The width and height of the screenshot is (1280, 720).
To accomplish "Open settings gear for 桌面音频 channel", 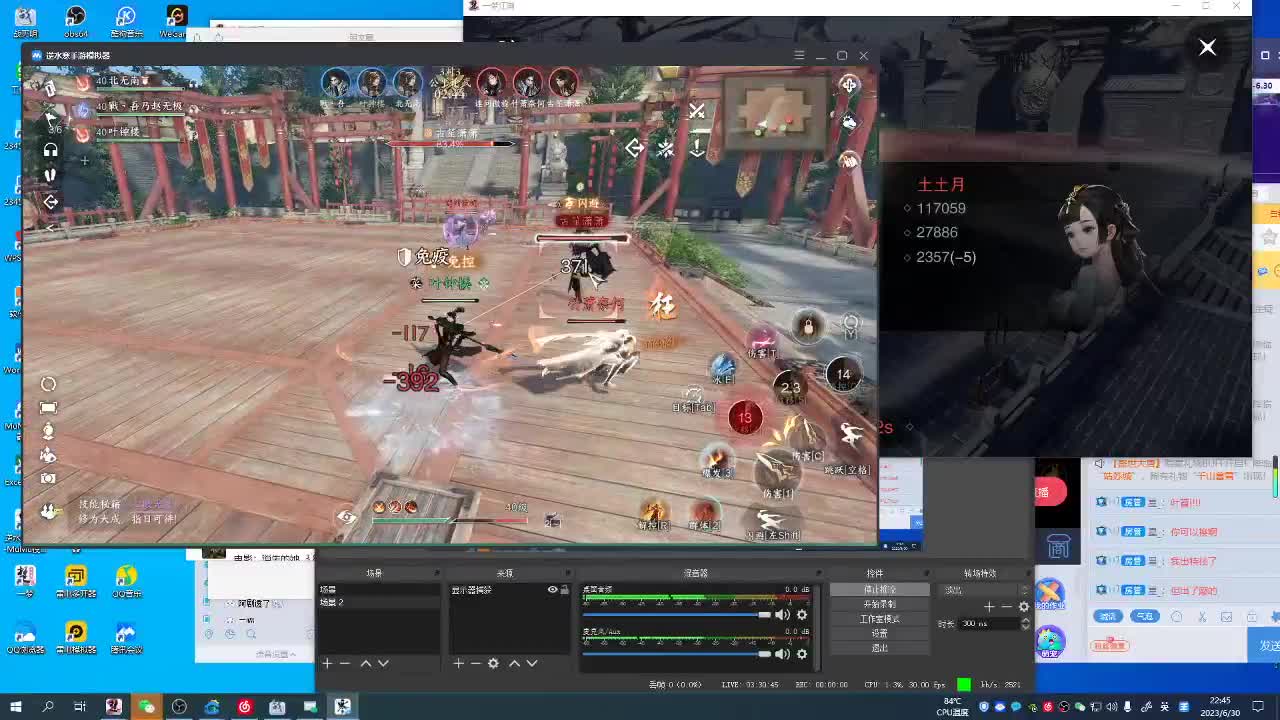I will tap(801, 614).
